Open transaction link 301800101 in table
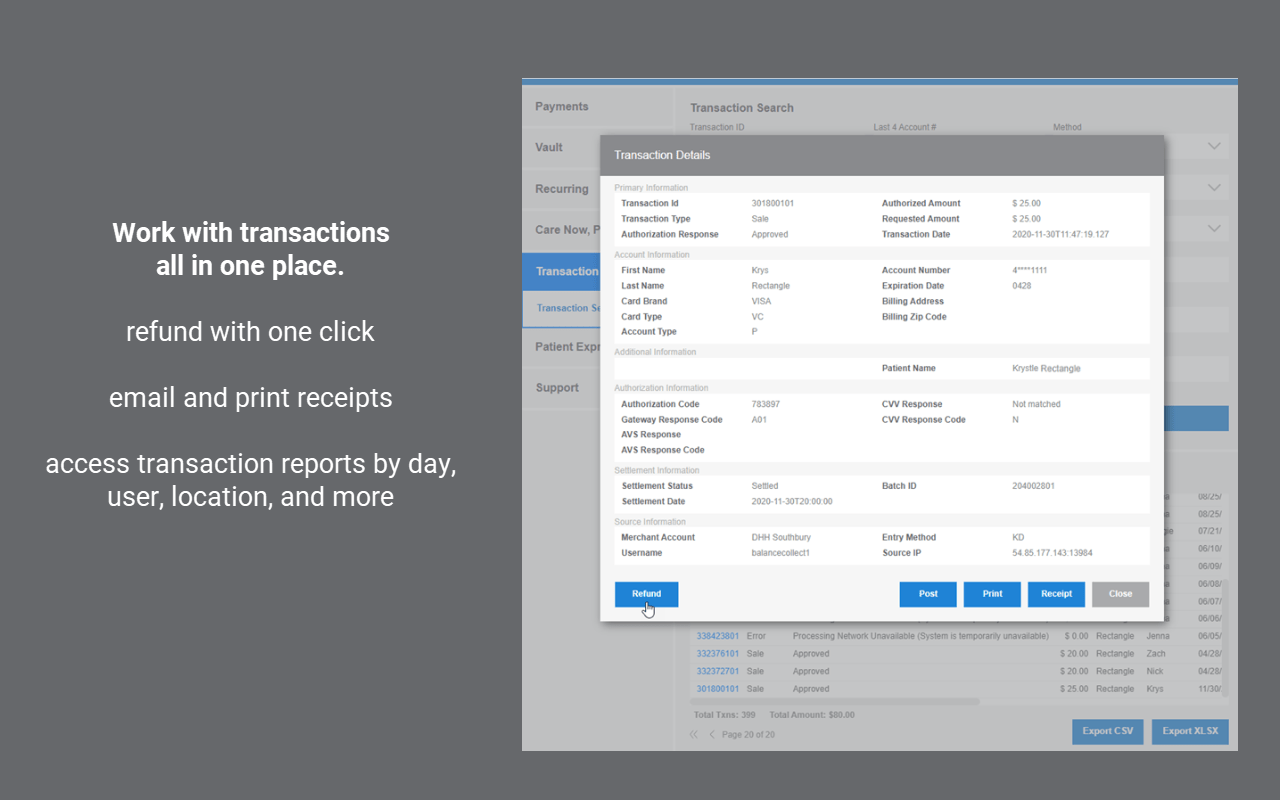 pos(718,689)
